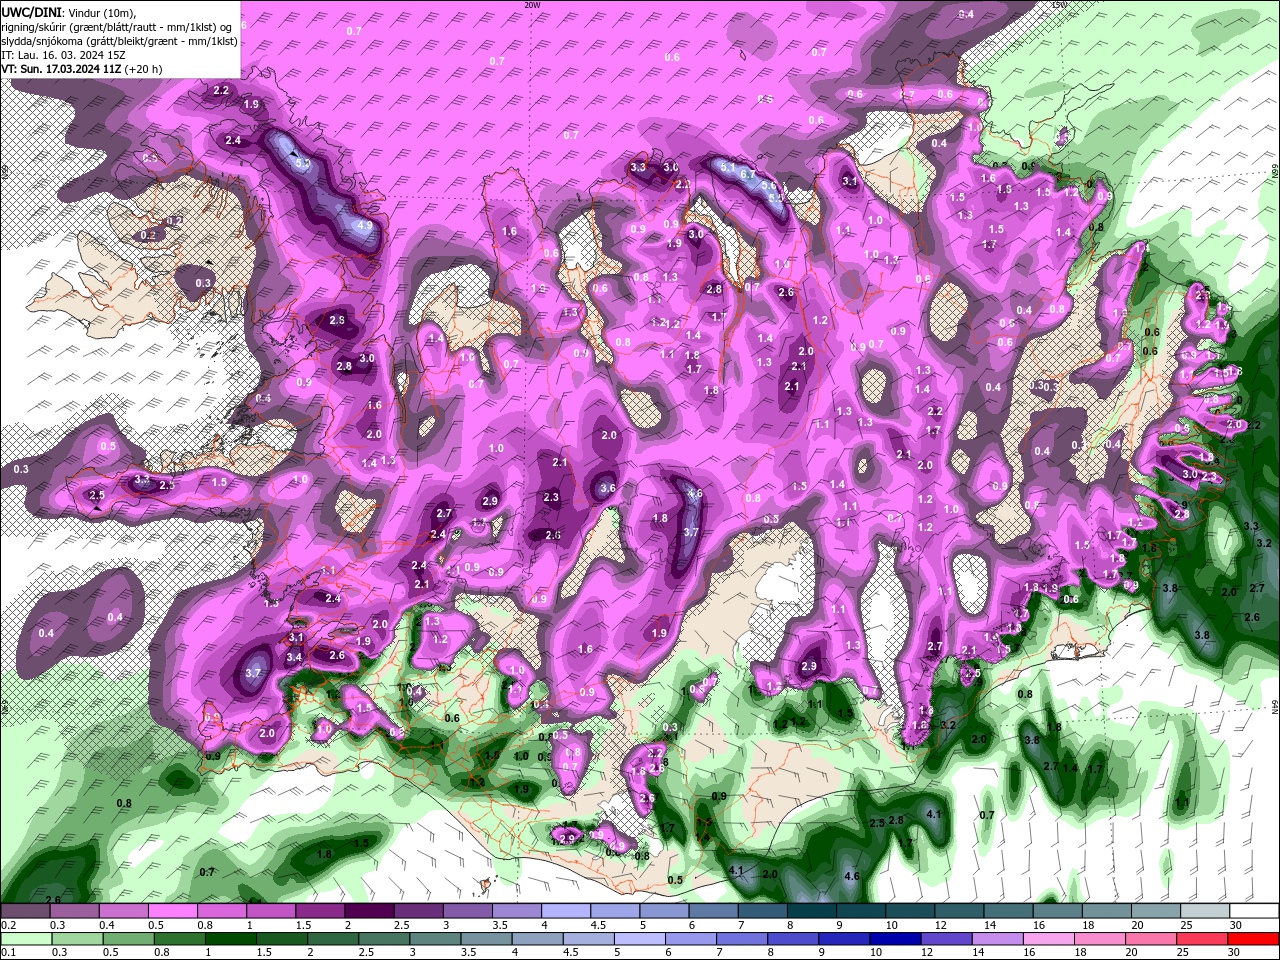The width and height of the screenshot is (1280, 960).
Task: Pick the 0.5 green swatch in the lower legend
Action: (128, 939)
